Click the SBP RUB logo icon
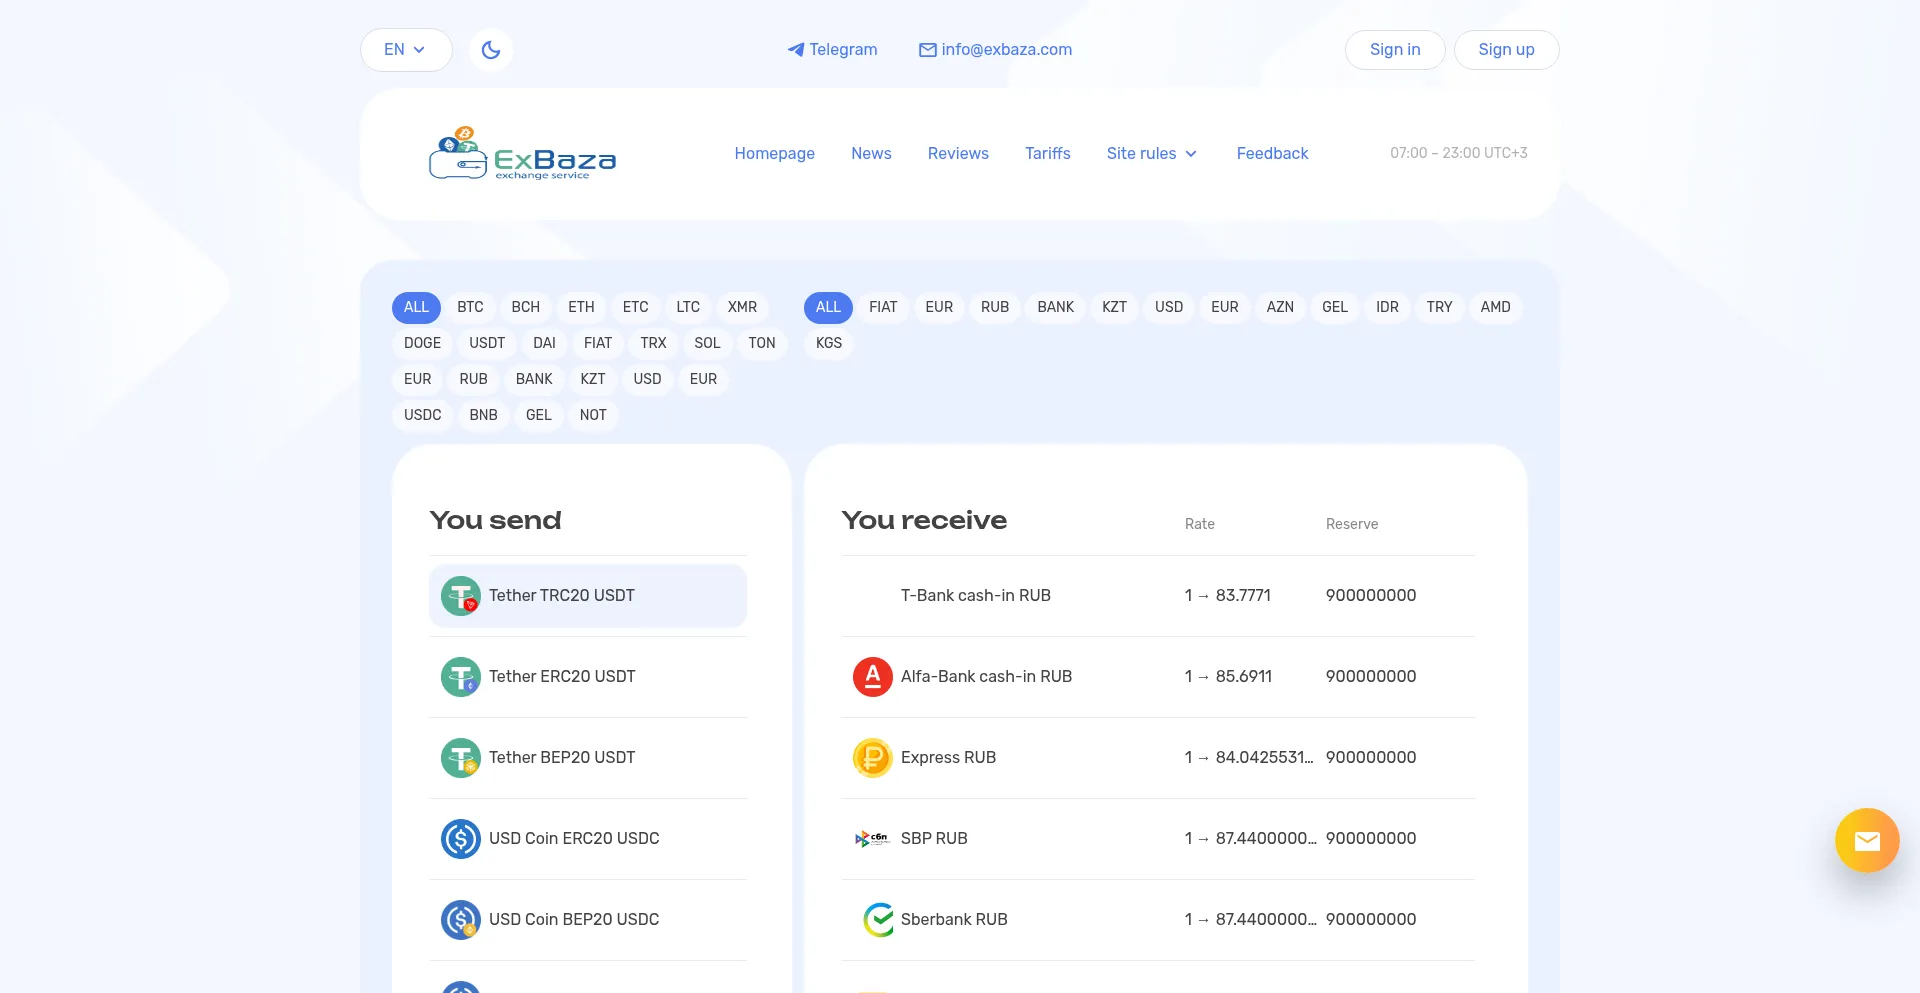The height and width of the screenshot is (993, 1920). (x=873, y=839)
